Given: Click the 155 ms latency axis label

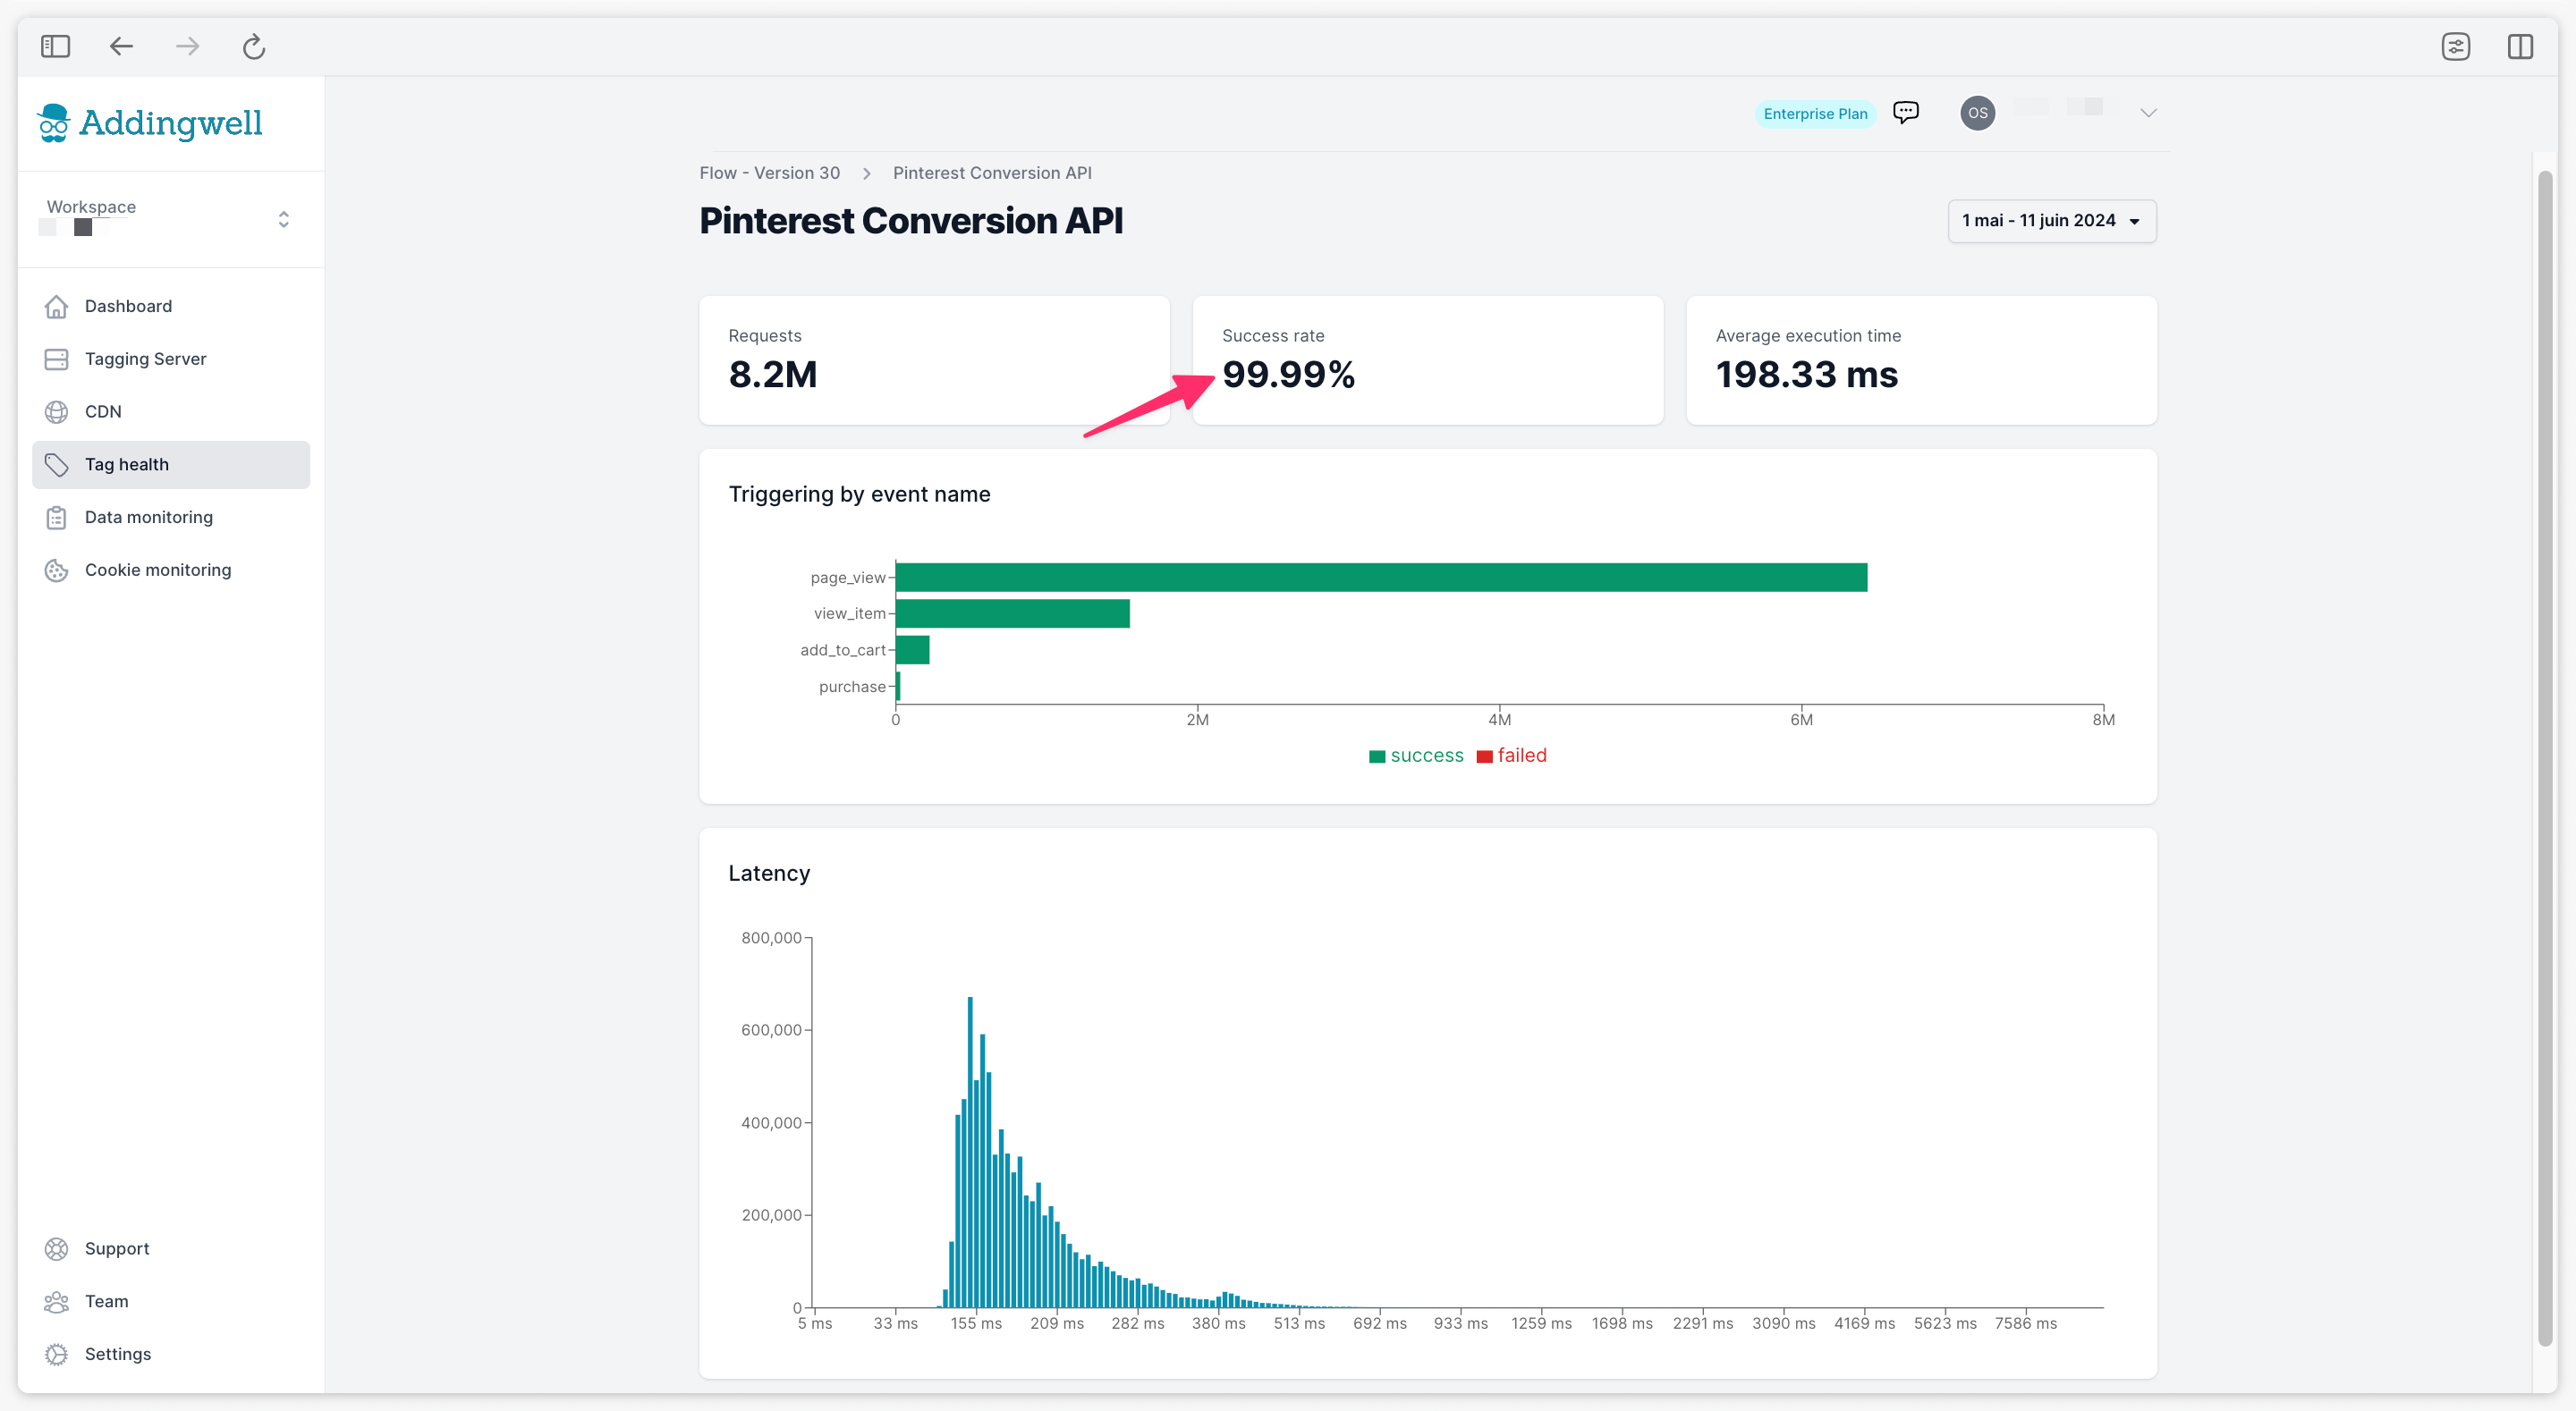Looking at the screenshot, I should point(976,1323).
